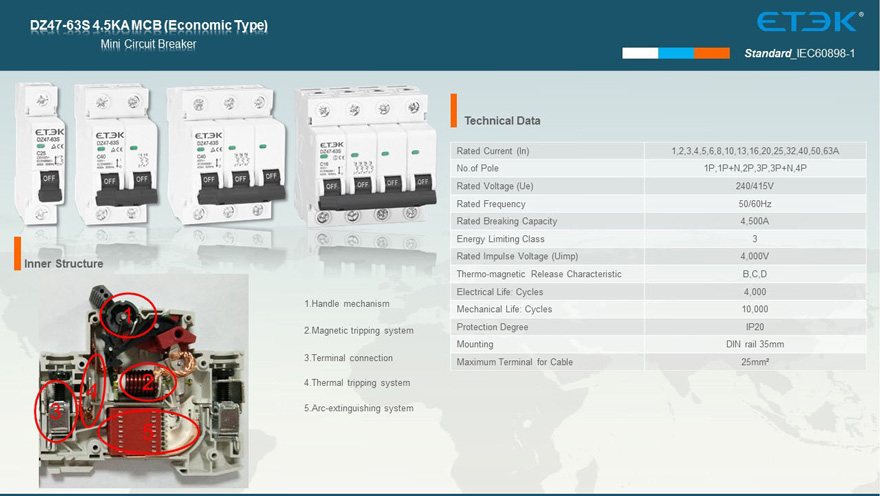This screenshot has width=880, height=496.
Task: Click the 'Mounting' row label
Action: (x=475, y=344)
